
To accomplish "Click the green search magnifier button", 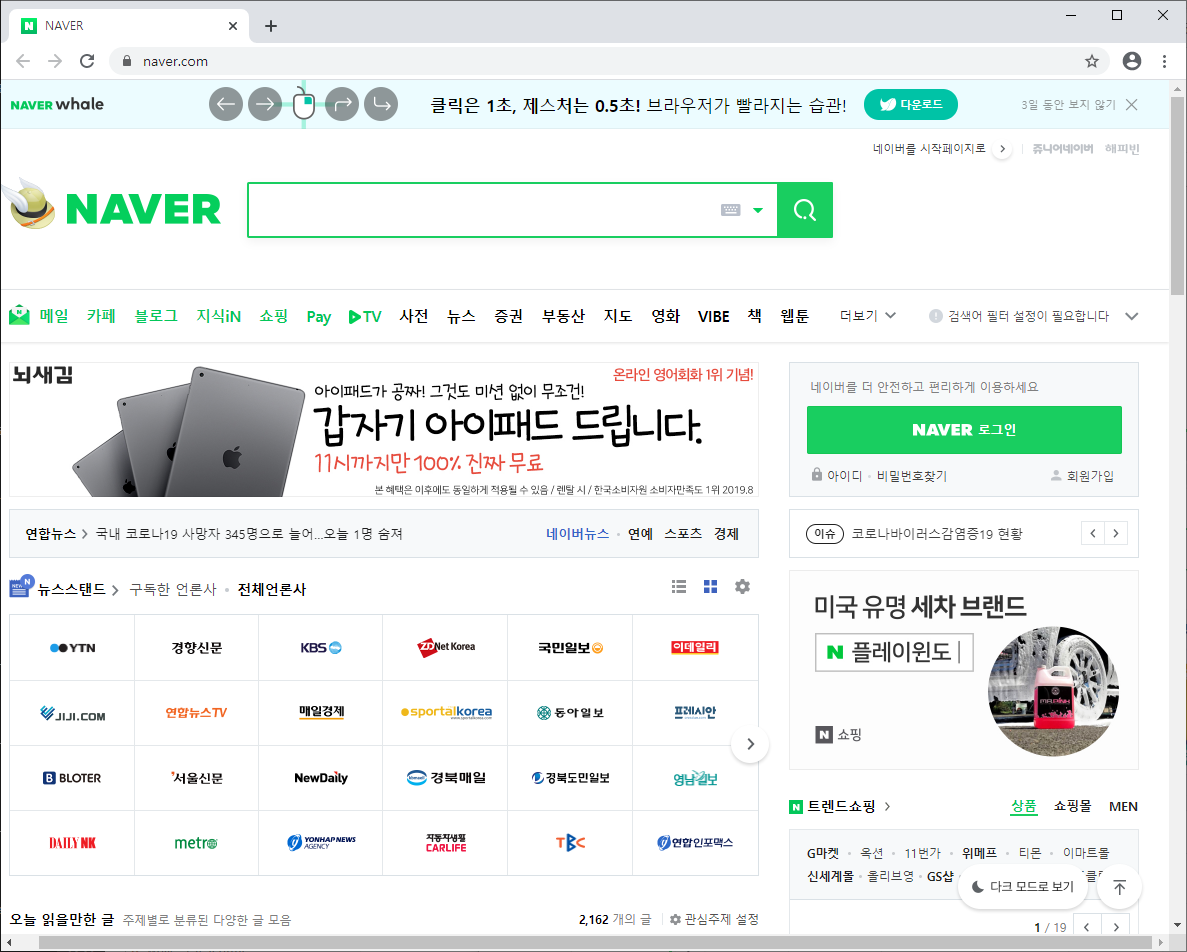I will (x=805, y=210).
